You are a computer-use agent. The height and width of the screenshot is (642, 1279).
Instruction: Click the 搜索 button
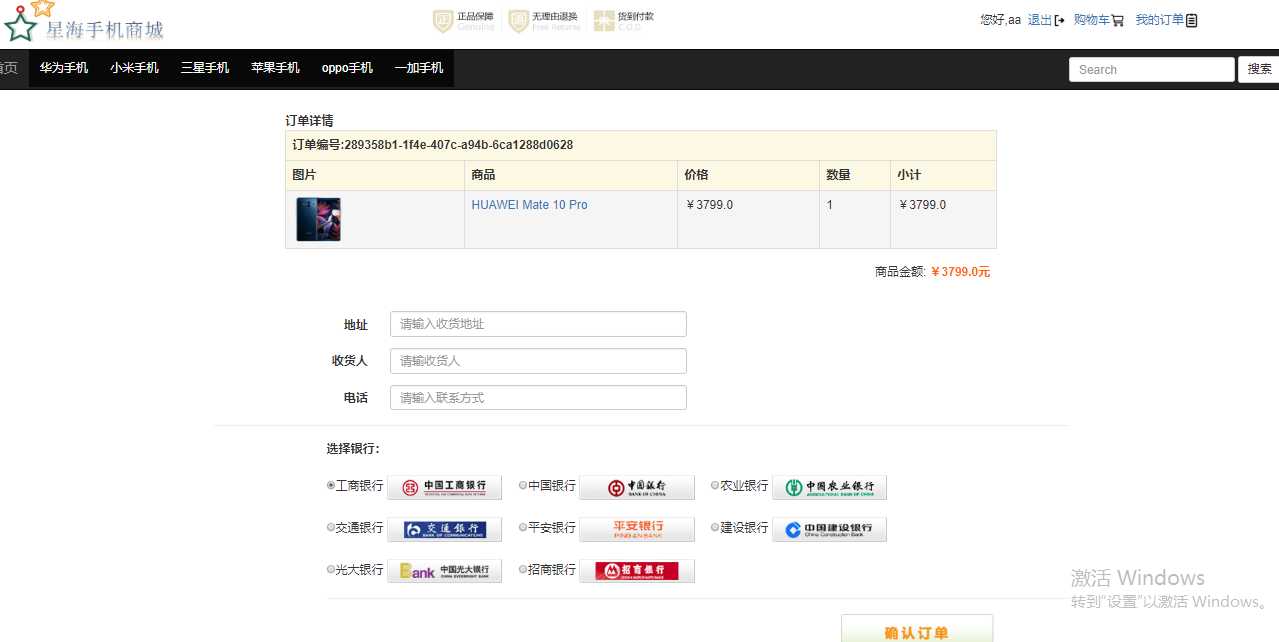click(x=1259, y=69)
